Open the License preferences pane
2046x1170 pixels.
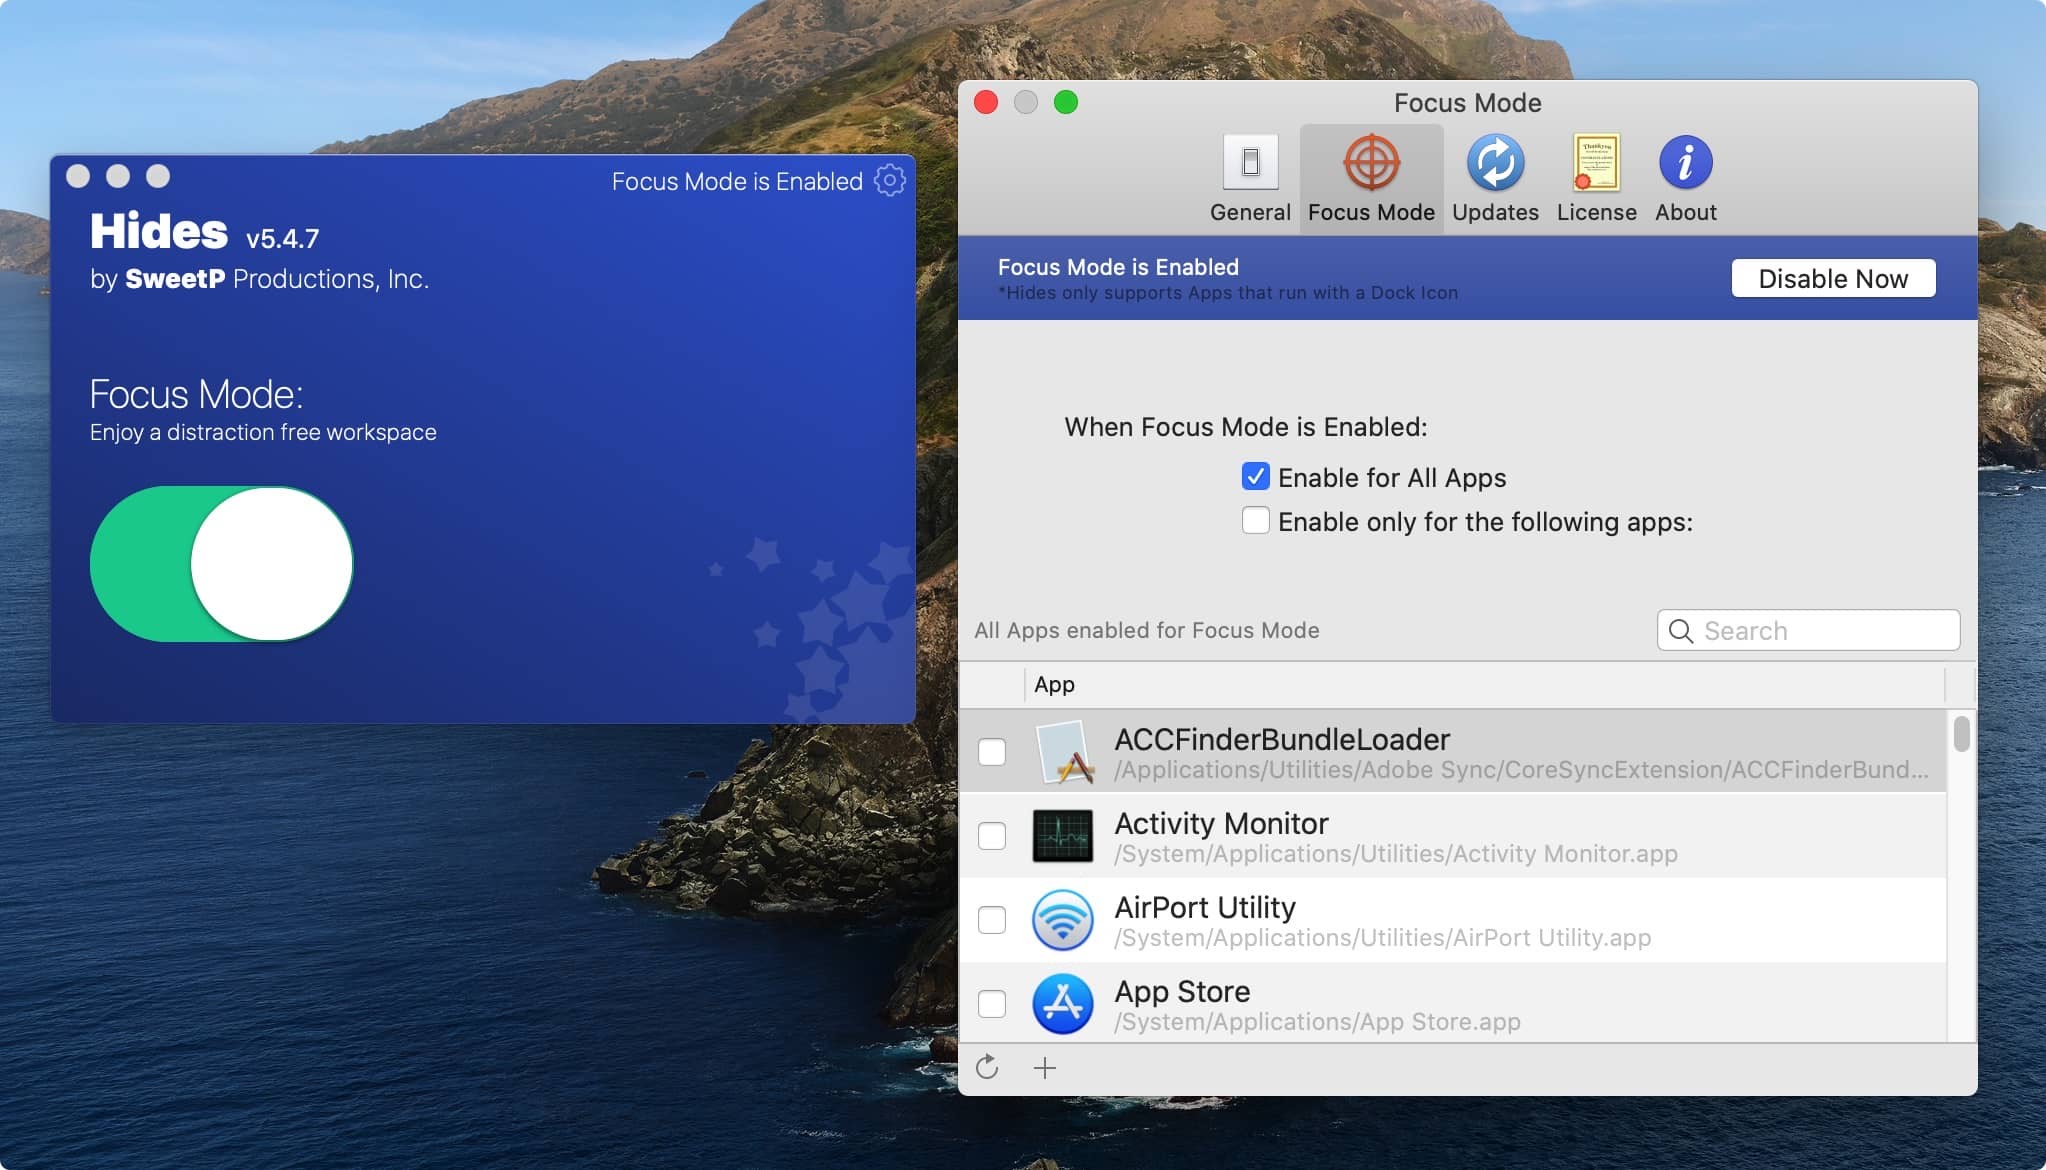pyautogui.click(x=1596, y=180)
